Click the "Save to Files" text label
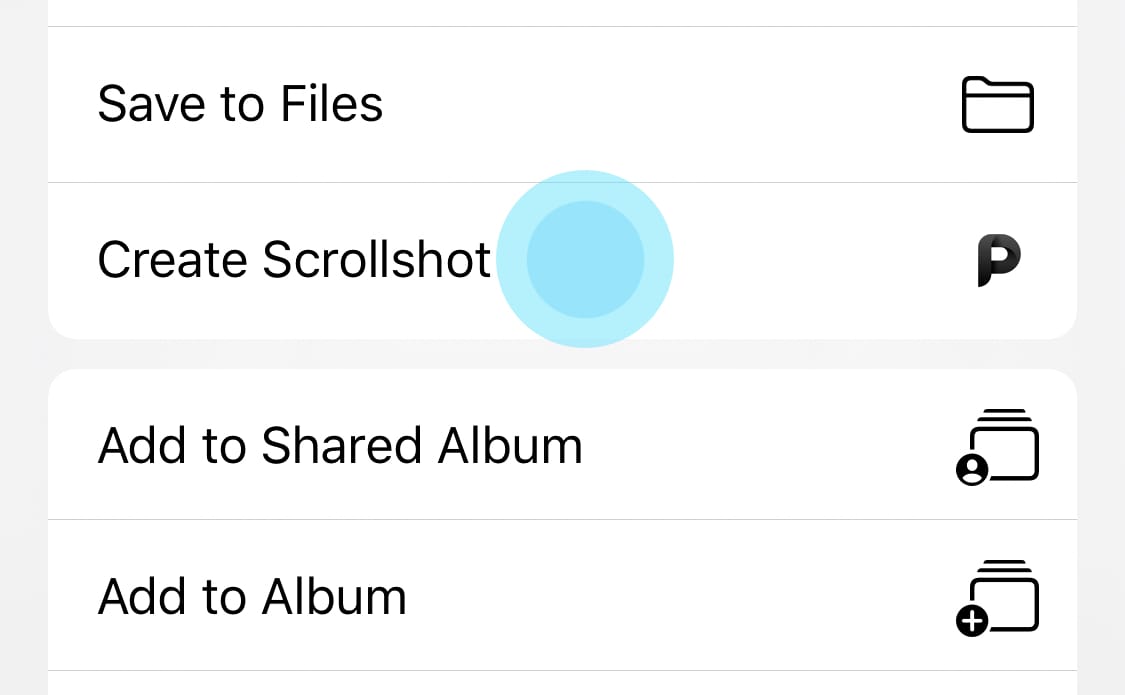This screenshot has height=695, width=1125. tap(240, 105)
